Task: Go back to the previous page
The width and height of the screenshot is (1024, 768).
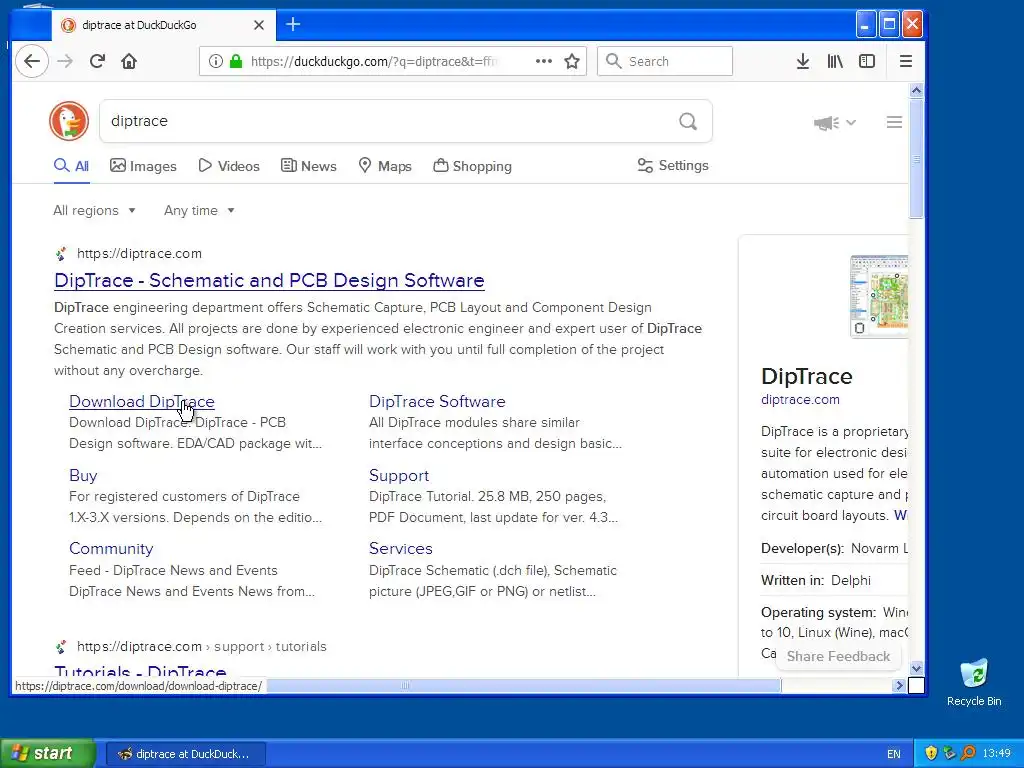Action: tap(31, 61)
